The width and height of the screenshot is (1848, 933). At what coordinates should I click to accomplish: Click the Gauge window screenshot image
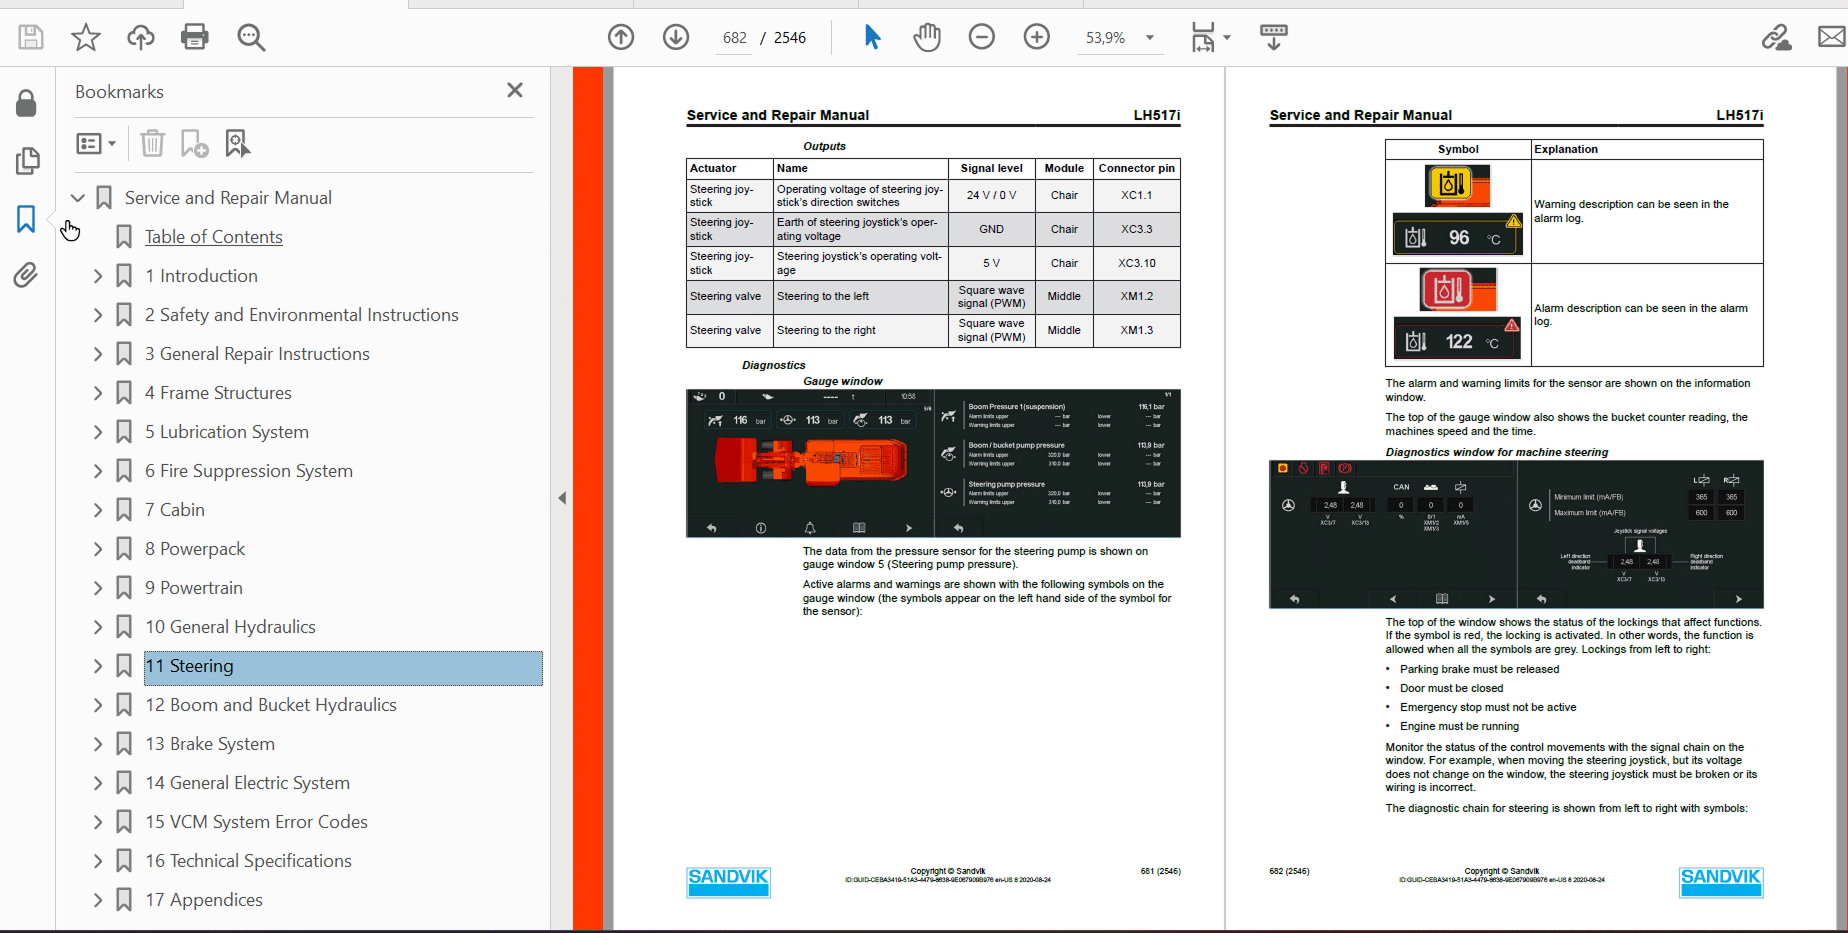tap(933, 463)
